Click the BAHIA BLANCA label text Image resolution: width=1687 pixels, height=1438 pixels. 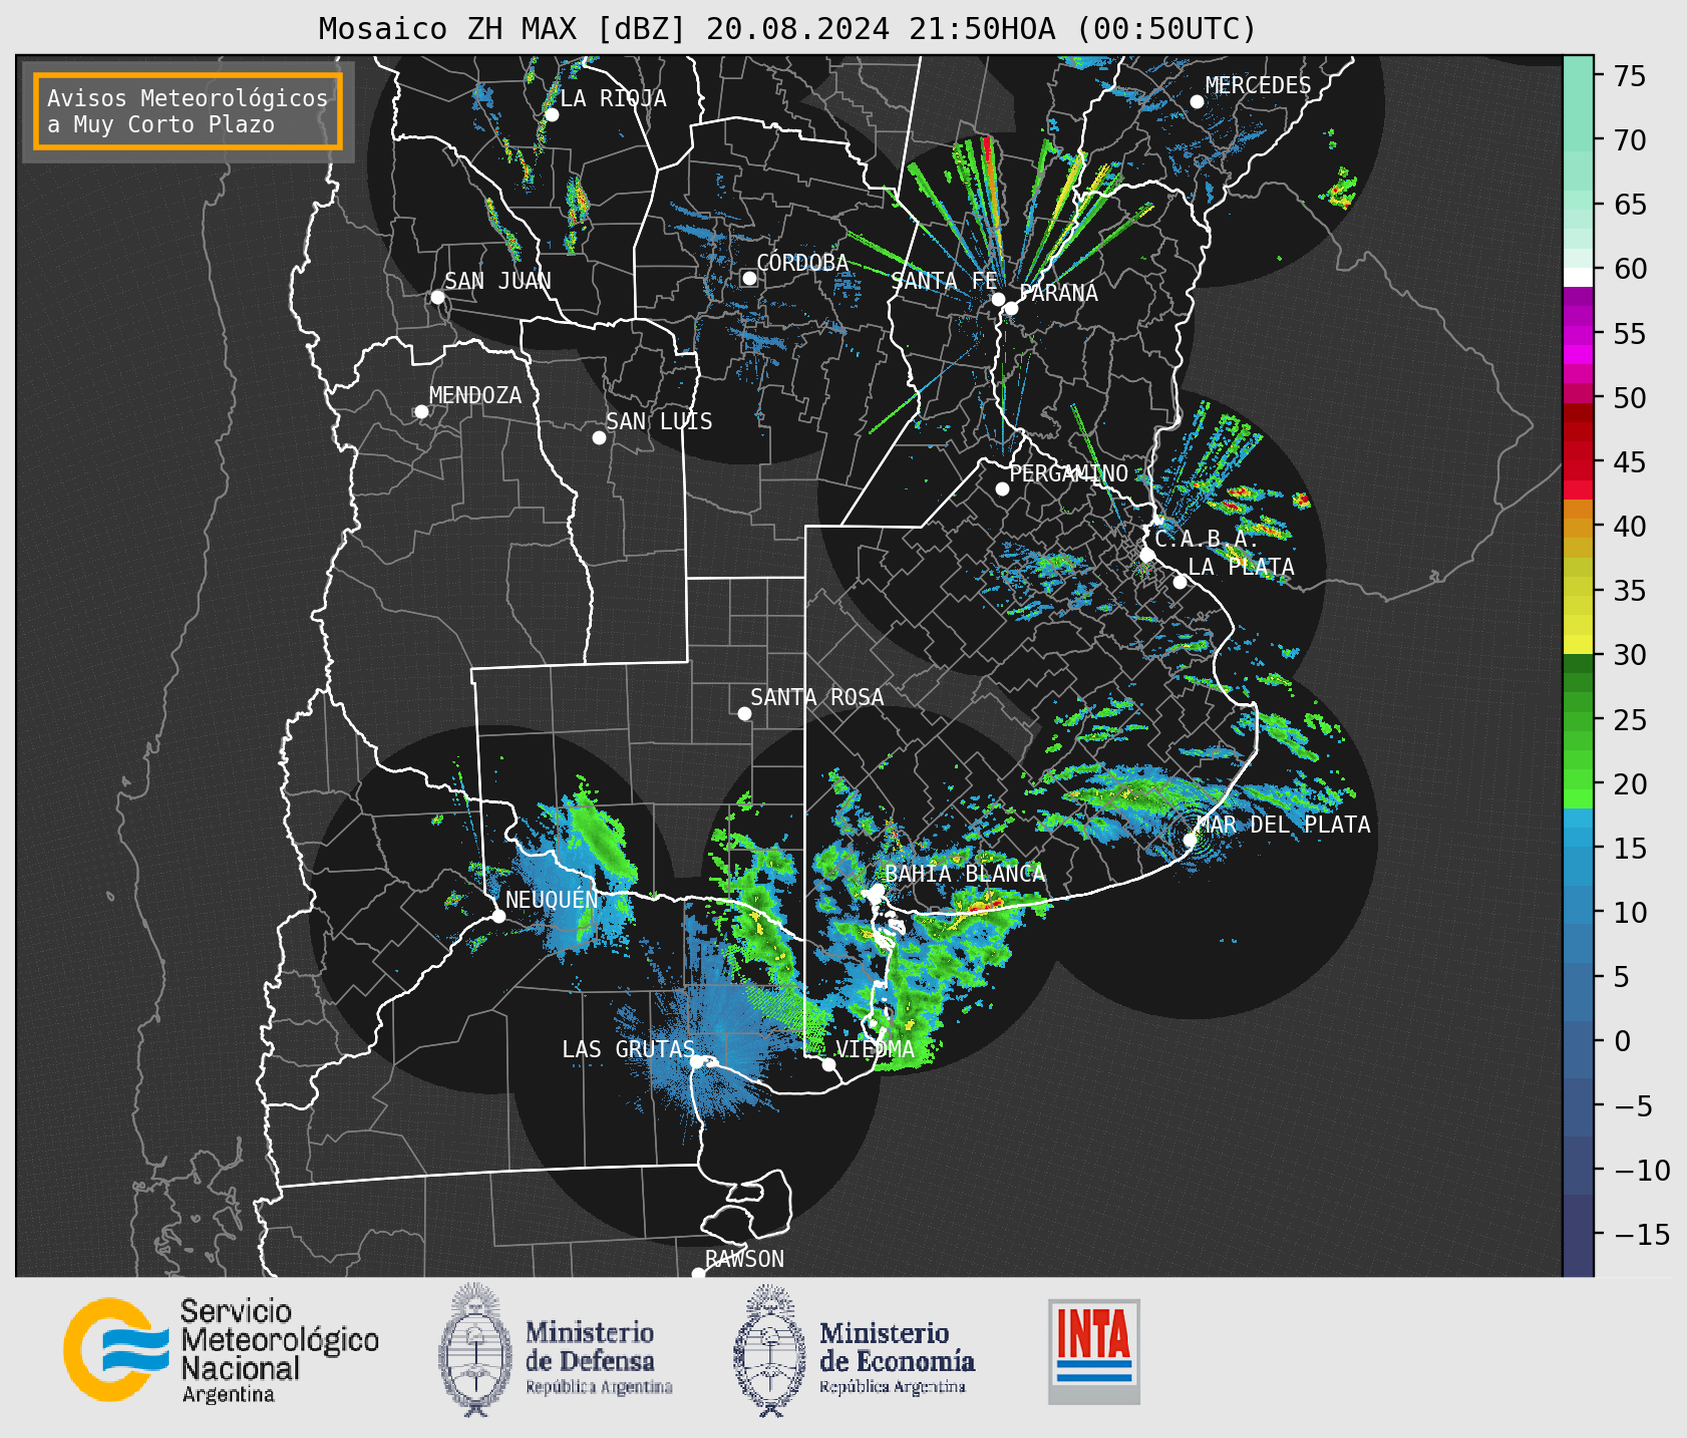965,874
